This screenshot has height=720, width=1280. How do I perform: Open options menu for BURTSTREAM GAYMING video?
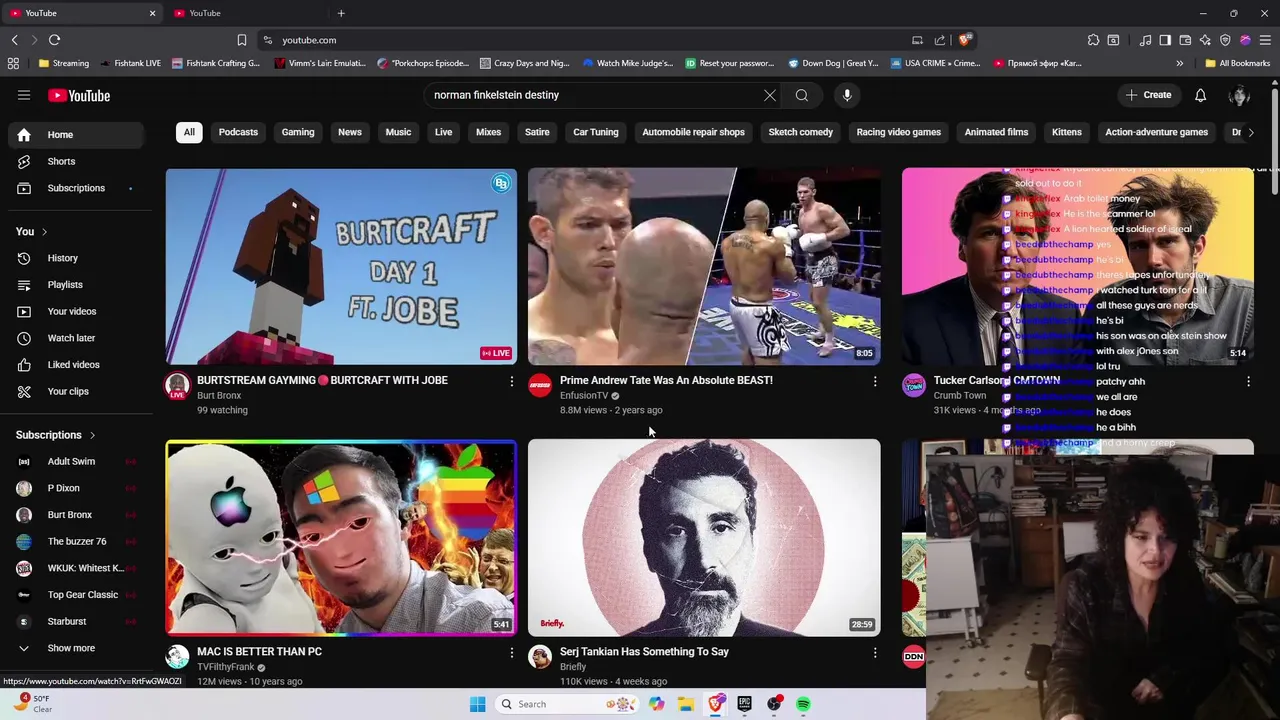511,381
